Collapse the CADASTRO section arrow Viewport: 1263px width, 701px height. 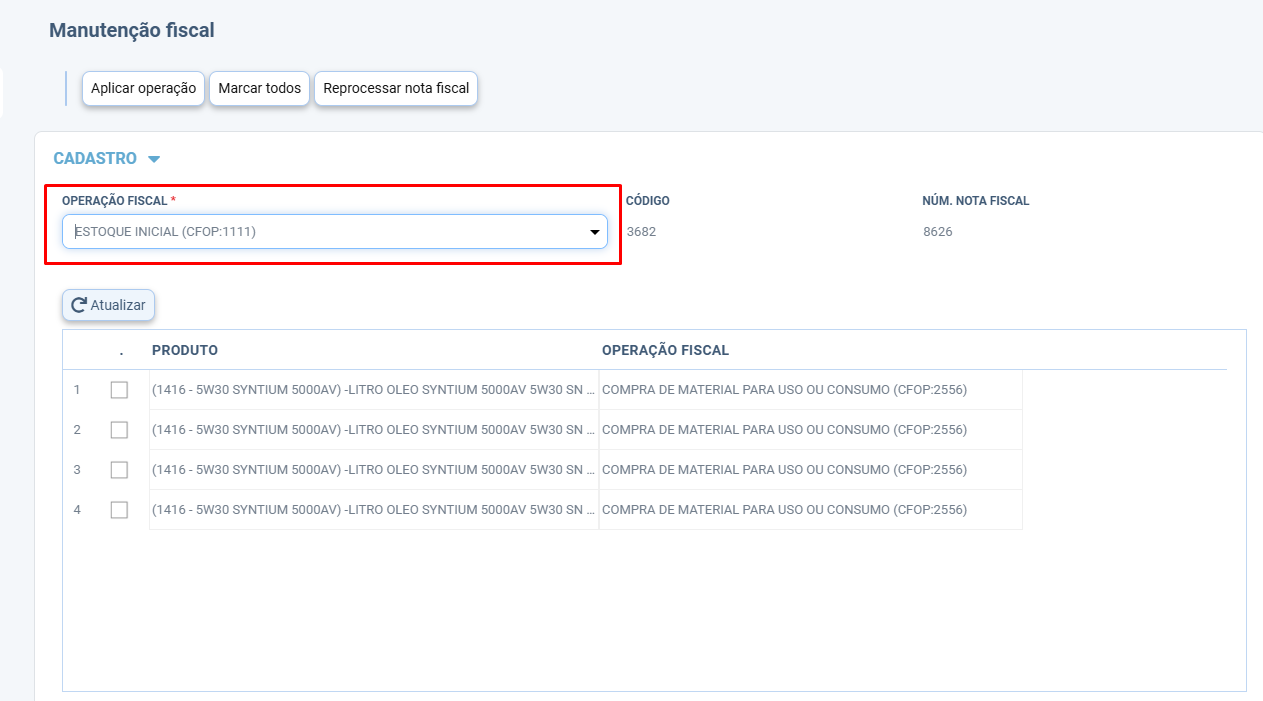click(x=154, y=159)
